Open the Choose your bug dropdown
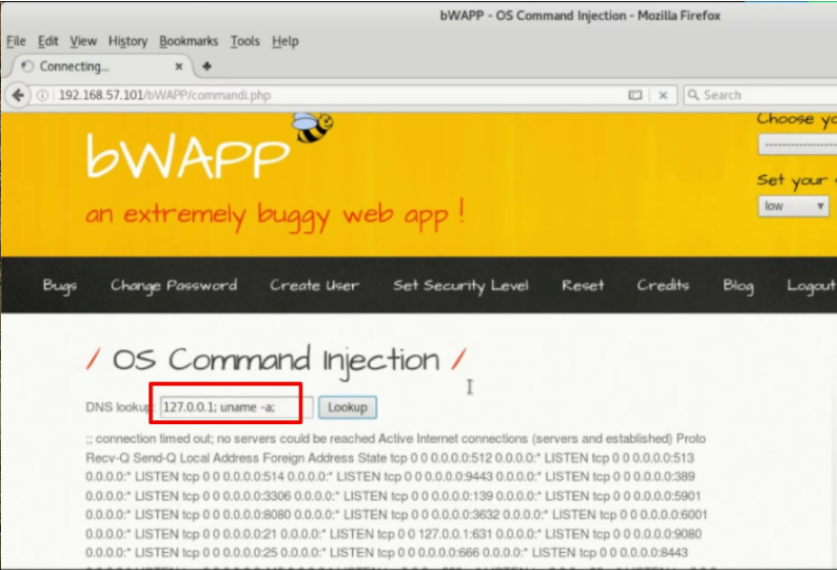 point(797,145)
